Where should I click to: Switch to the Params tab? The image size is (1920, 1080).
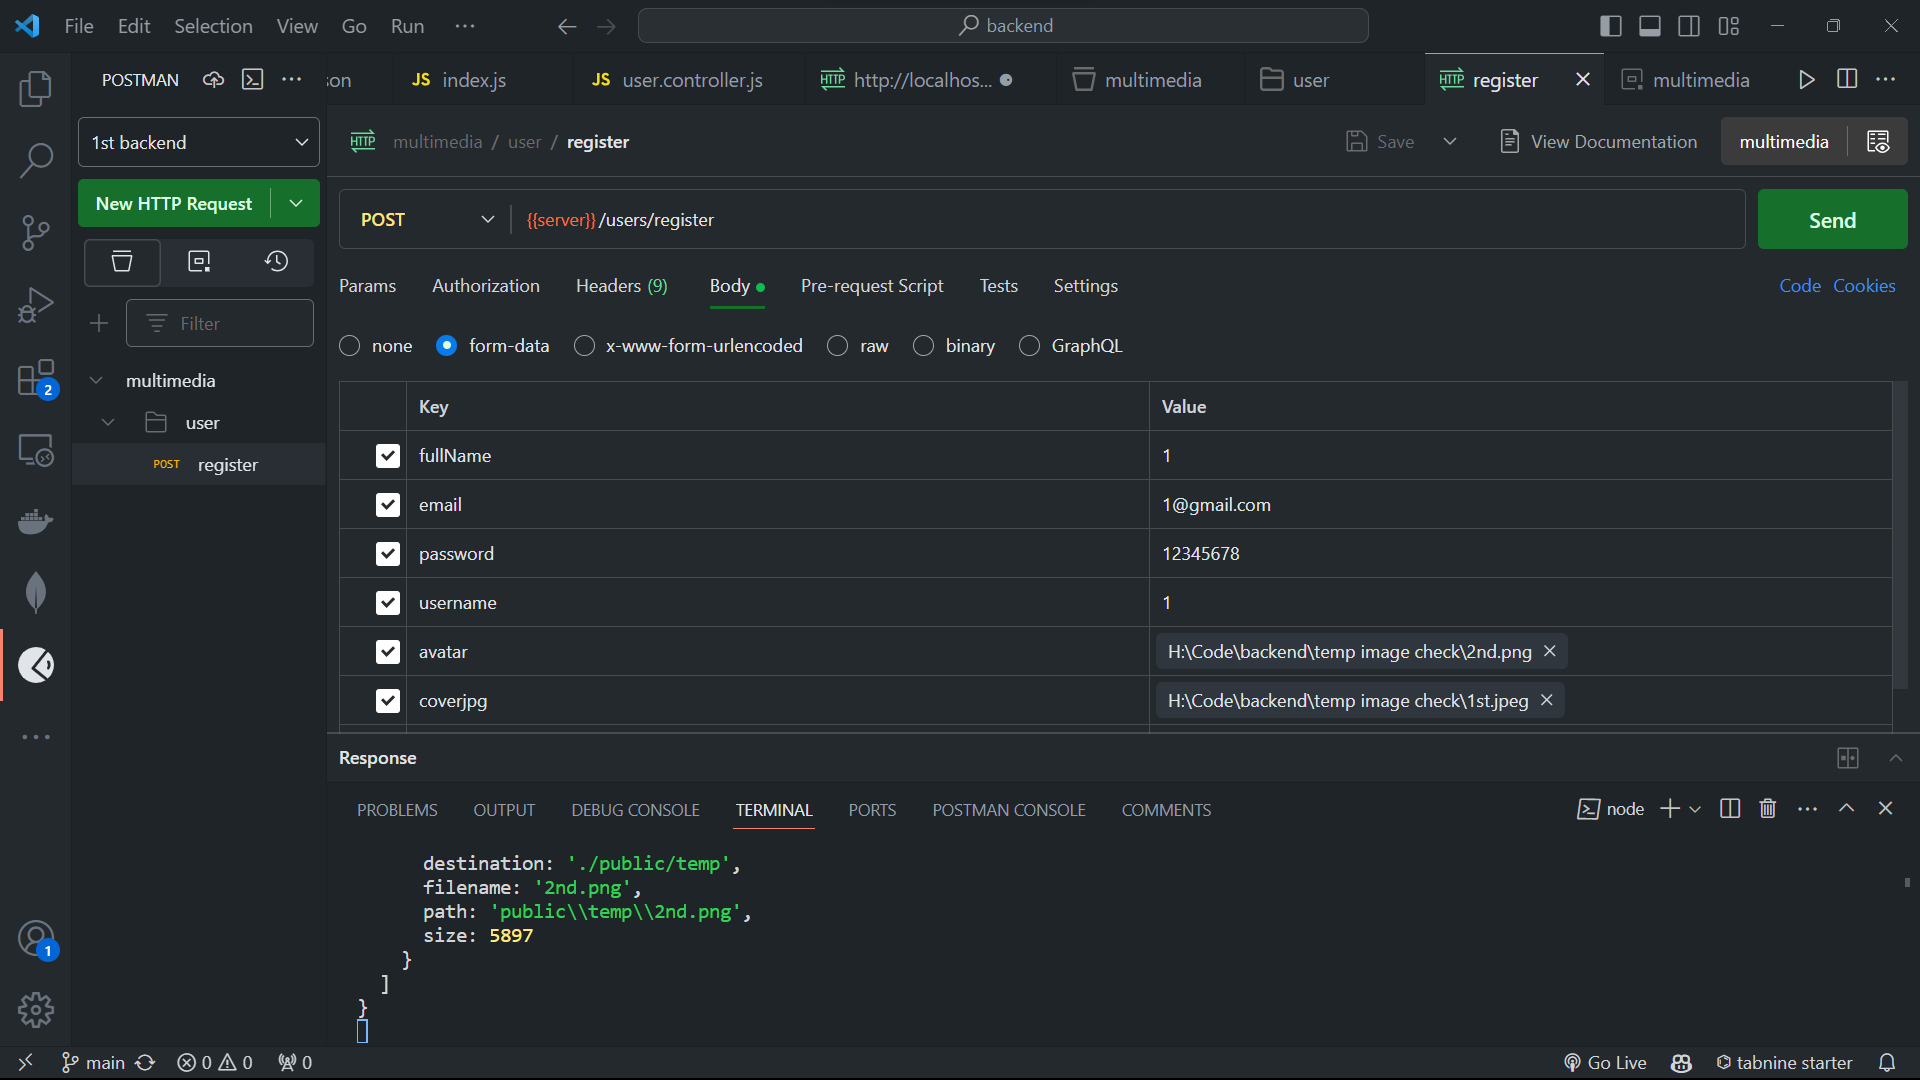pyautogui.click(x=367, y=286)
